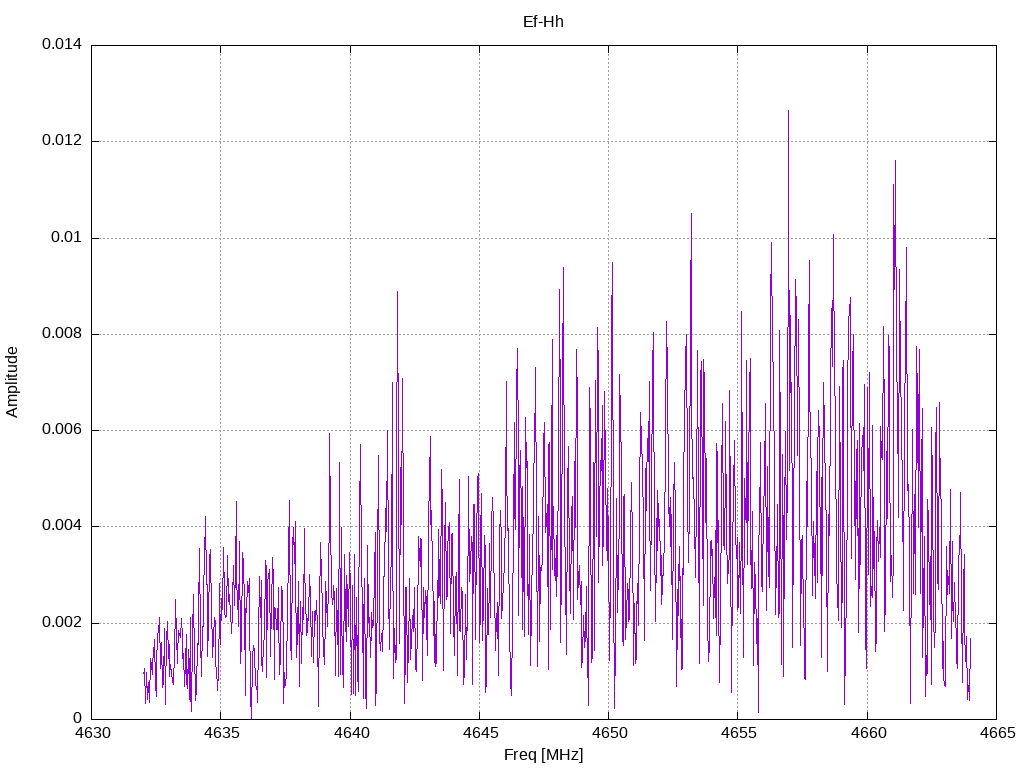Click the tall peak top near 4661 MHz
The width and height of the screenshot is (1024, 768).
[895, 161]
